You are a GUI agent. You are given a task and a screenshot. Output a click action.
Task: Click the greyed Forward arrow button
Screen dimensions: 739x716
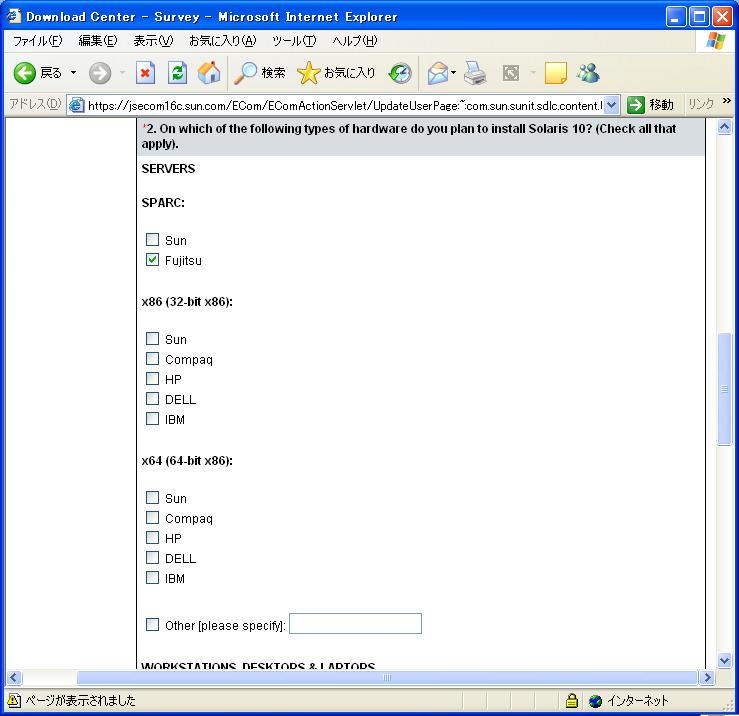tap(100, 73)
